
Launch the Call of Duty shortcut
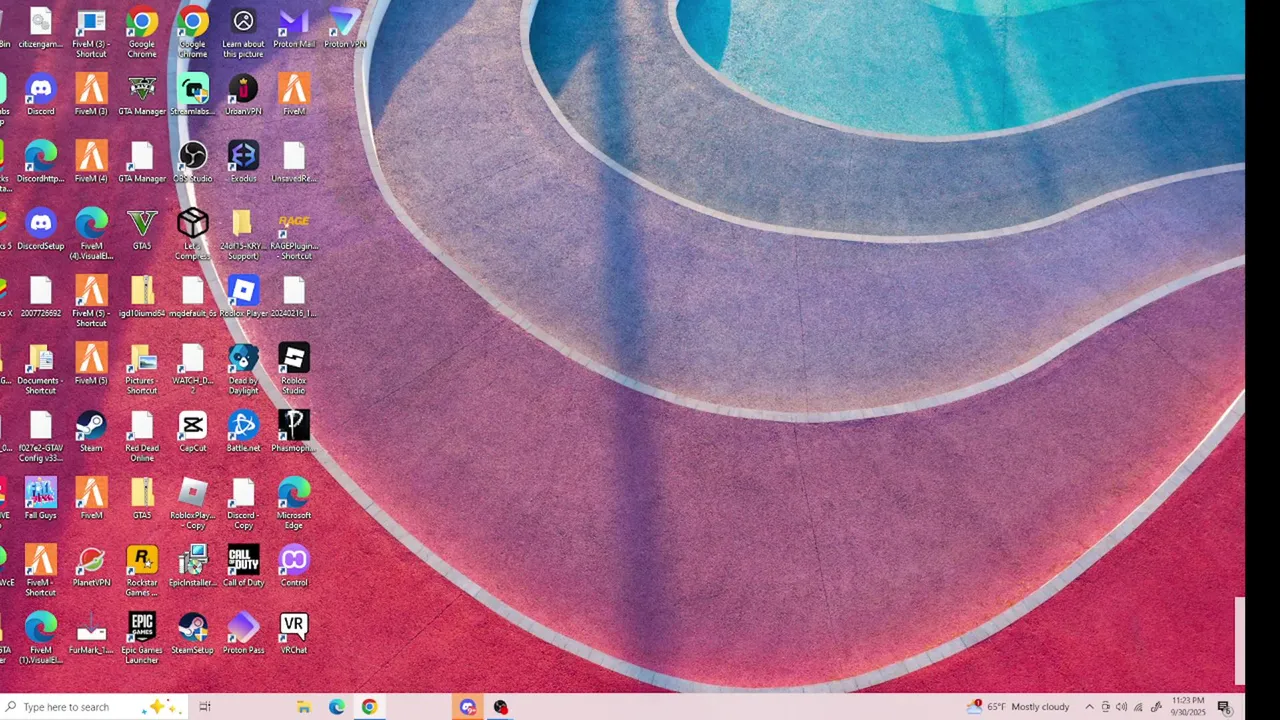pyautogui.click(x=243, y=565)
